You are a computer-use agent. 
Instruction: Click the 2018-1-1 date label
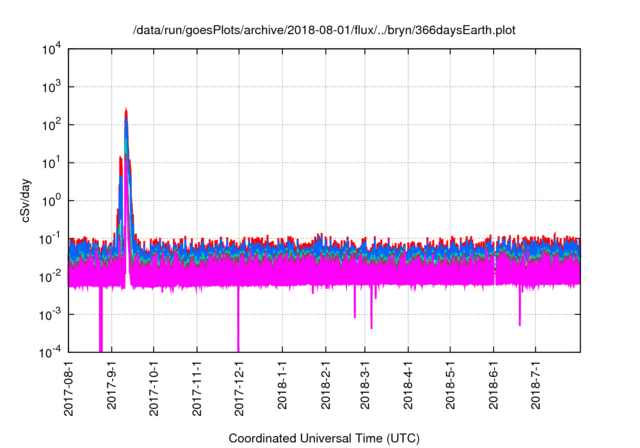pyautogui.click(x=282, y=385)
